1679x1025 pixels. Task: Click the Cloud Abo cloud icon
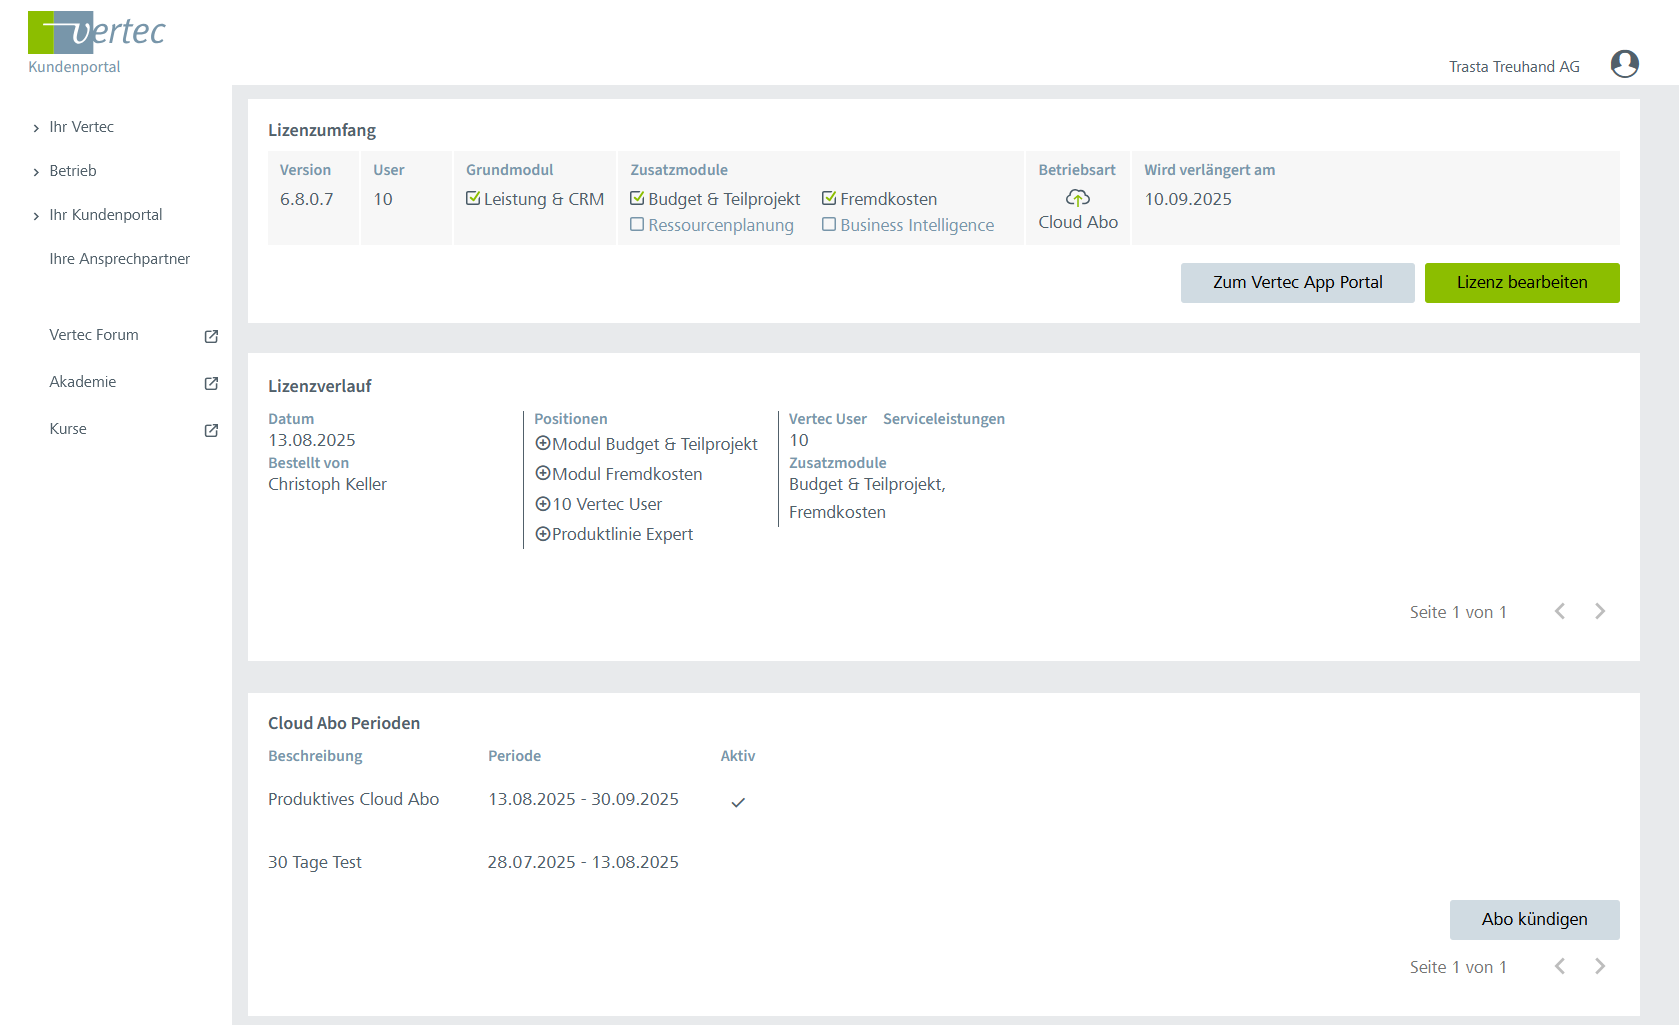(x=1077, y=198)
